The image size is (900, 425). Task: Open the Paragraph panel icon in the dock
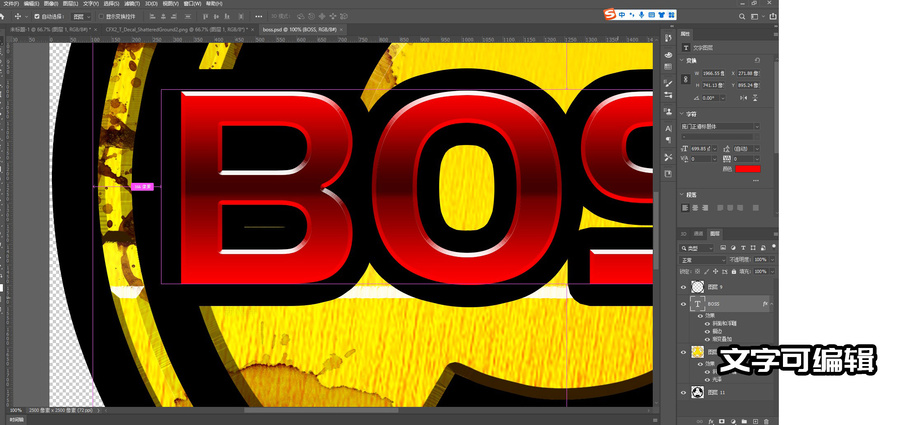[668, 140]
